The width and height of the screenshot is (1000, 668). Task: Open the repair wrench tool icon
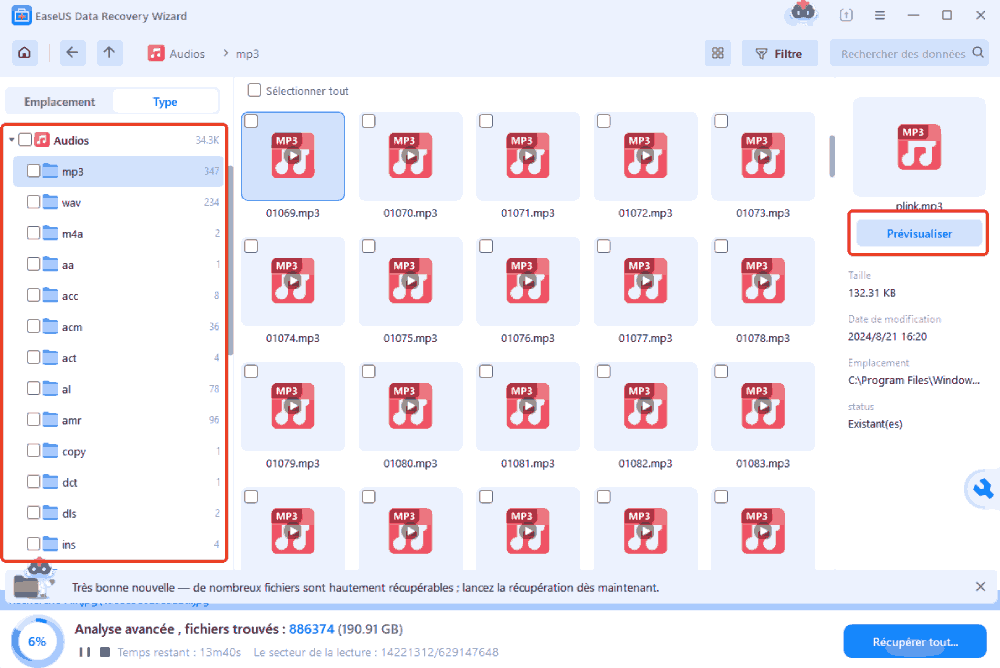[x=983, y=489]
